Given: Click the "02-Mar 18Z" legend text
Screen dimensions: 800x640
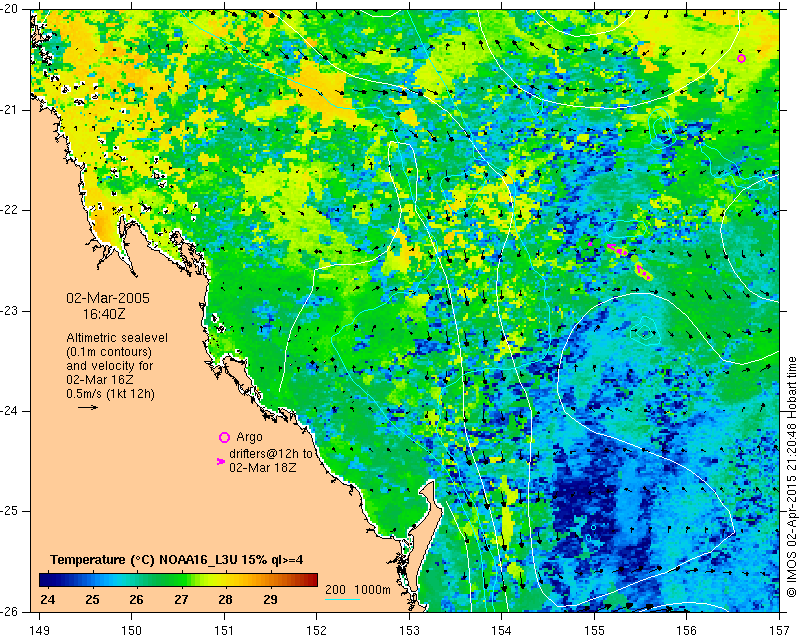Looking at the screenshot, I should pyautogui.click(x=263, y=467).
